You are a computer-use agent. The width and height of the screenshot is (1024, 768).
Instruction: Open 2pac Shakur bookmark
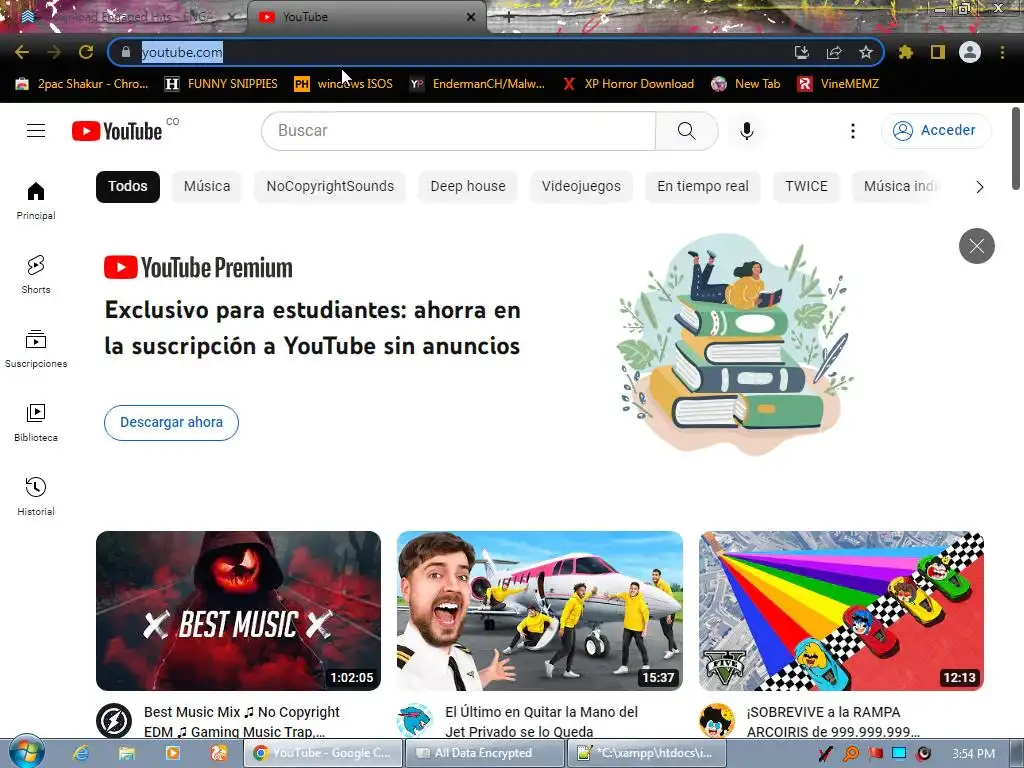82,84
